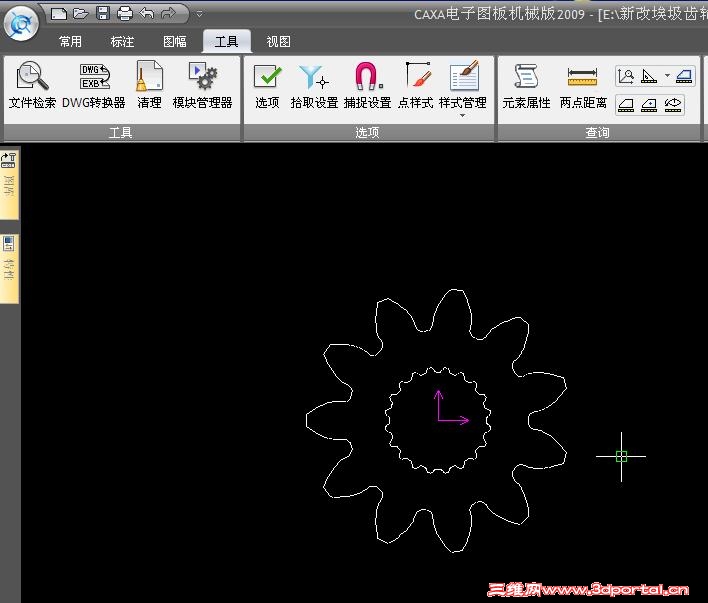Click the perimeter query icon in 查询 group
The height and width of the screenshot is (603, 708).
(x=626, y=105)
